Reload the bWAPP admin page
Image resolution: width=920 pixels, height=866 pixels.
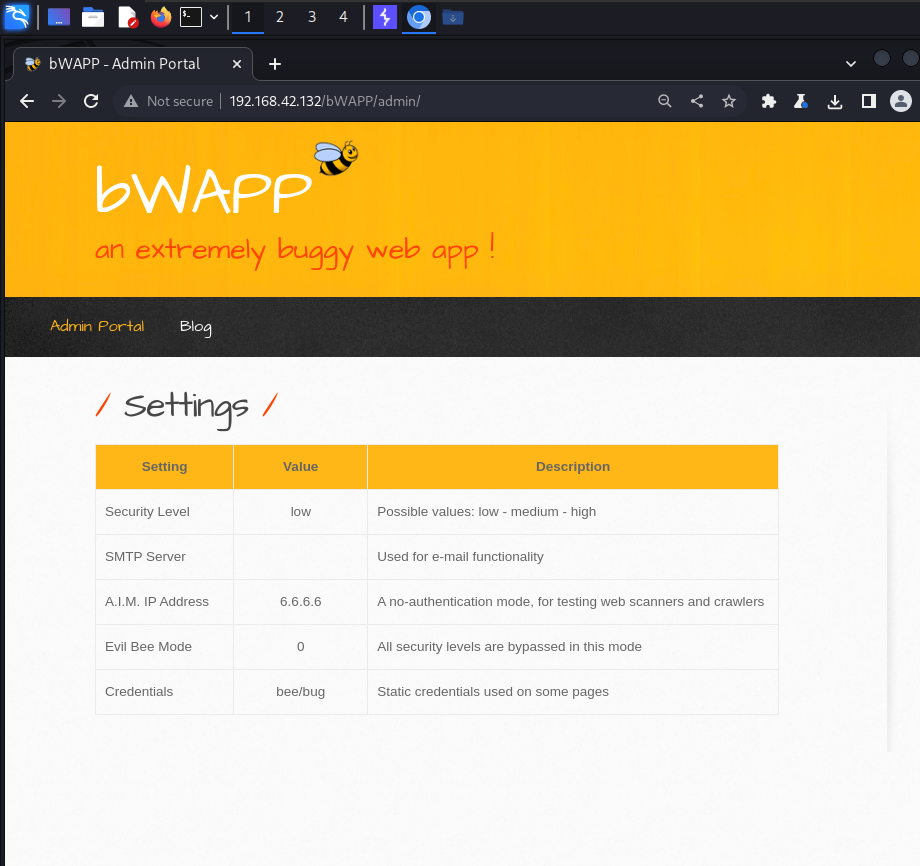click(x=91, y=101)
